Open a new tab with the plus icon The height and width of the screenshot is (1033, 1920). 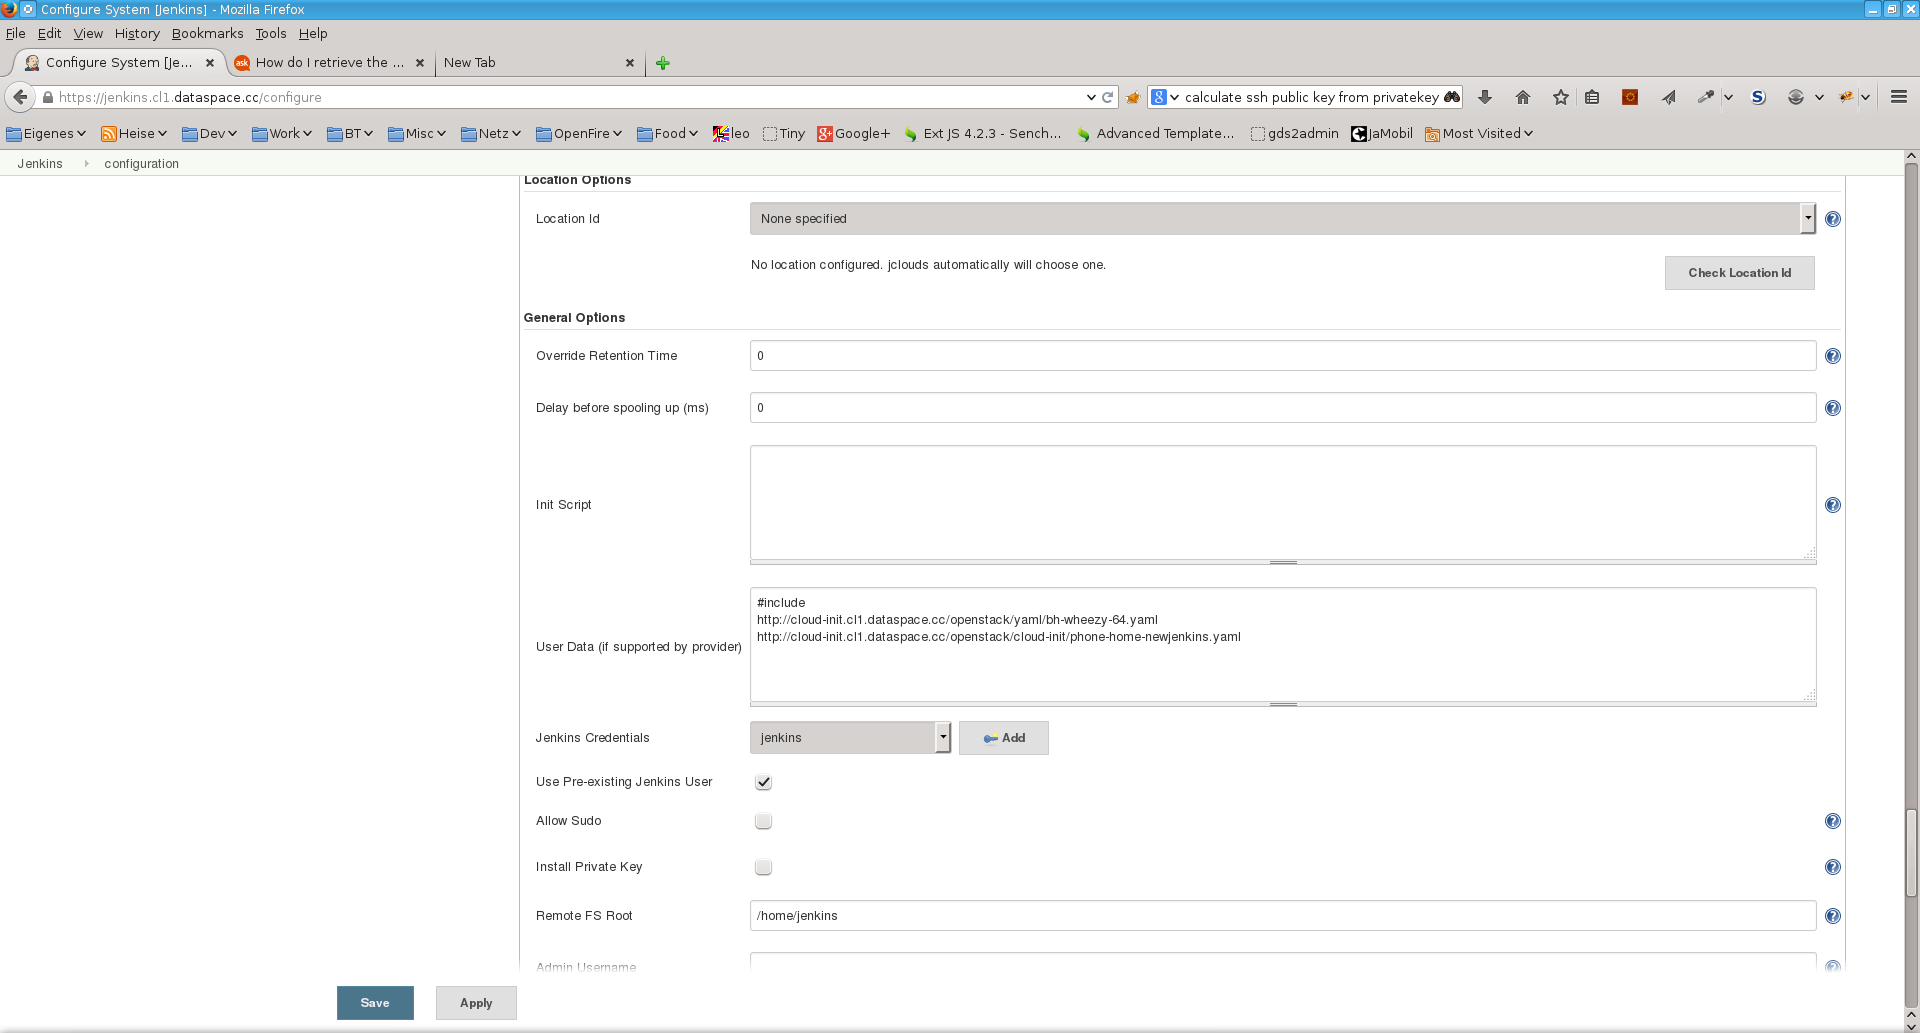(662, 63)
